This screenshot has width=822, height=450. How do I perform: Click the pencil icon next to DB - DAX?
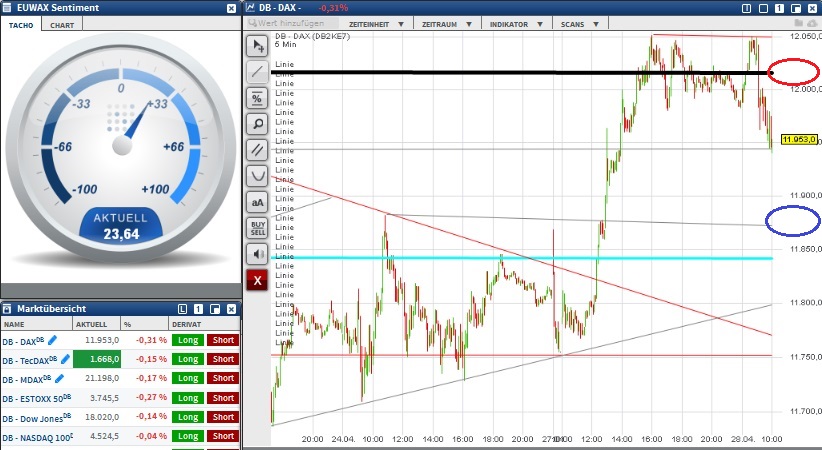pos(52,340)
